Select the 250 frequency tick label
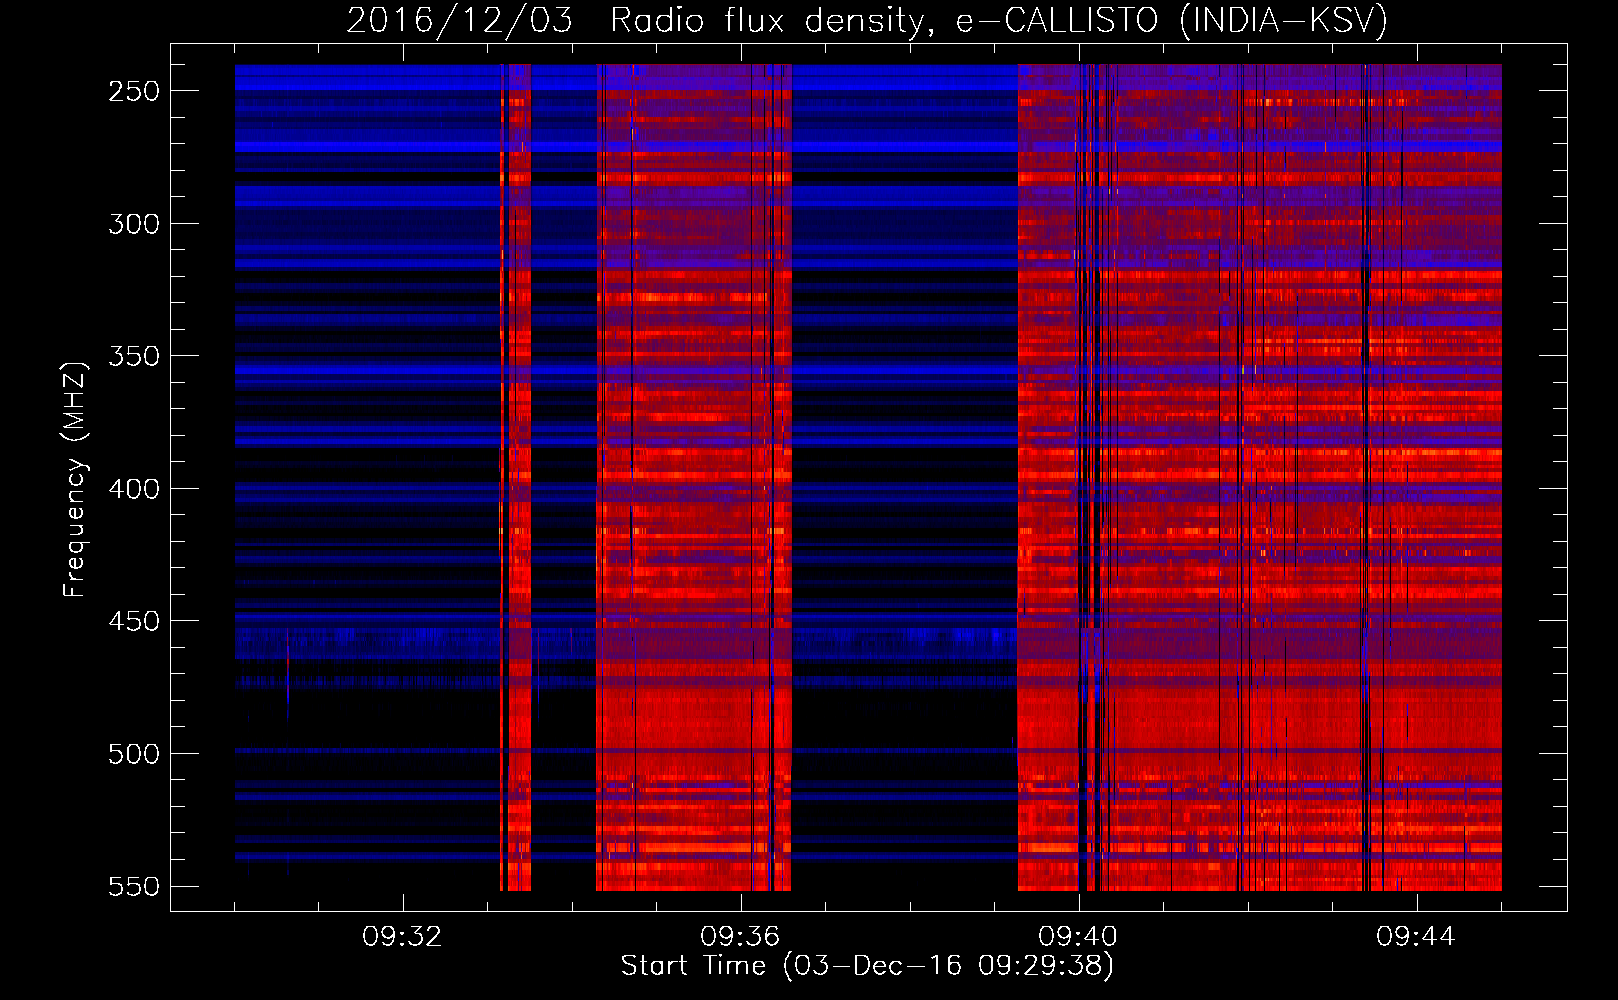The width and height of the screenshot is (1618, 1000). click(x=134, y=91)
